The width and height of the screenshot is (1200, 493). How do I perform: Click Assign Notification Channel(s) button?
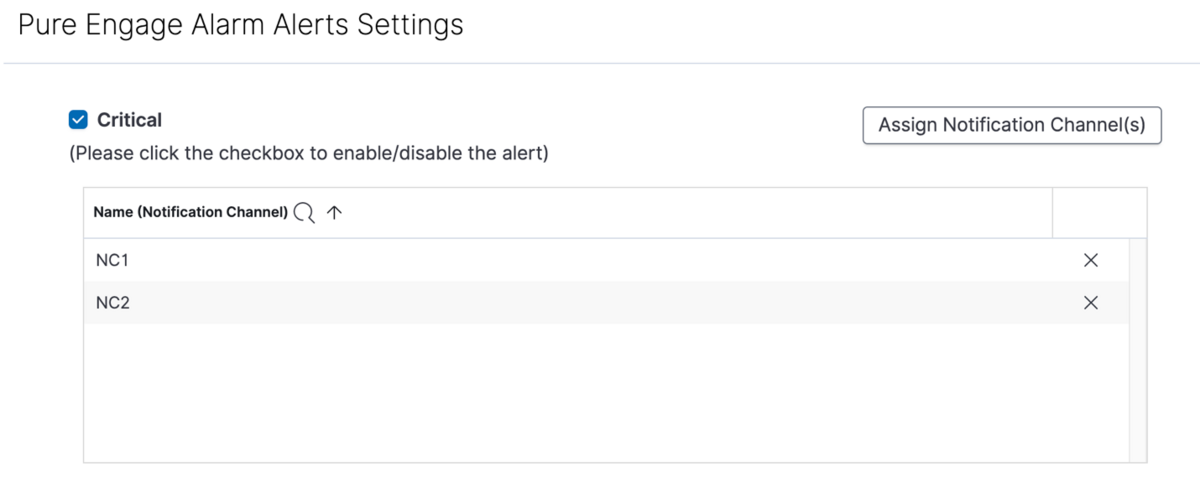point(1011,126)
